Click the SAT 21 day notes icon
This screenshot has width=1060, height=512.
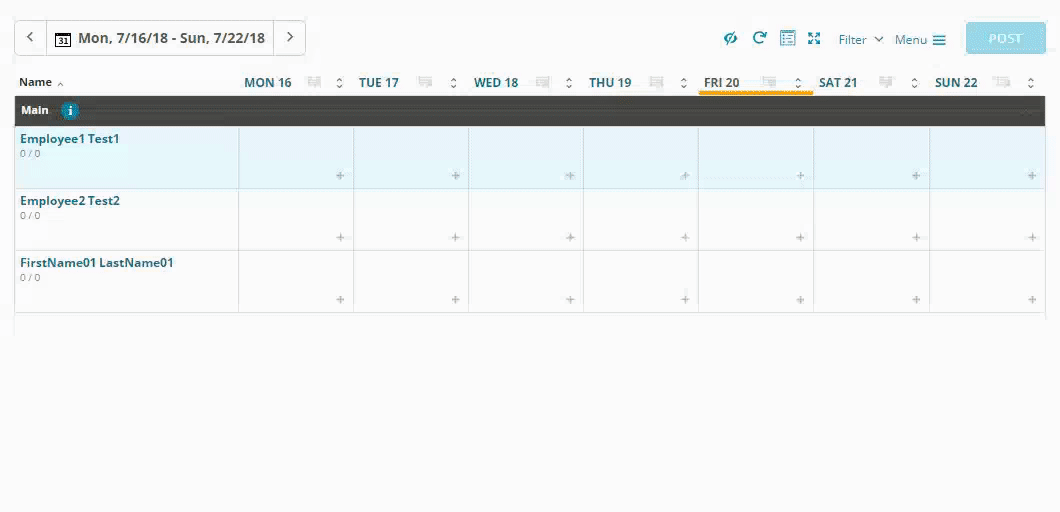(886, 83)
